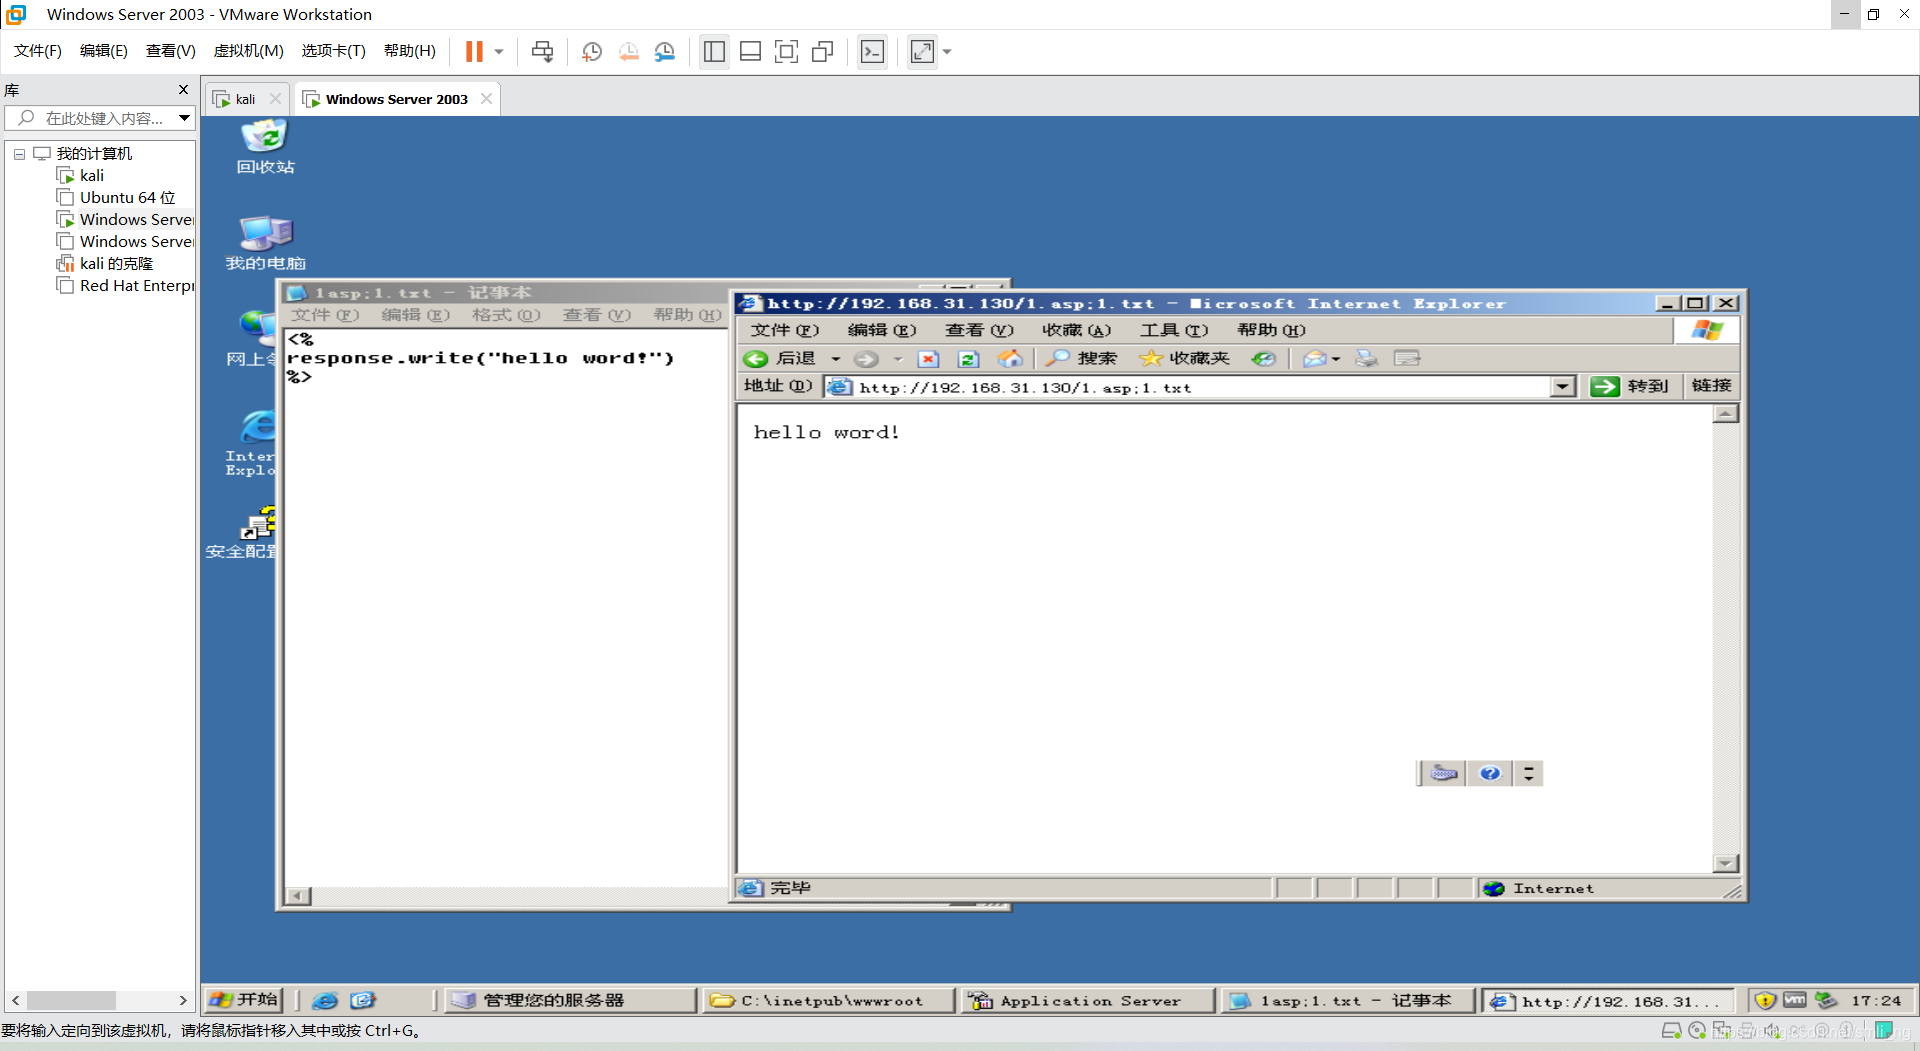Open the Notepad 格式(O) menu
Image resolution: width=1920 pixels, height=1051 pixels.
pyautogui.click(x=506, y=315)
